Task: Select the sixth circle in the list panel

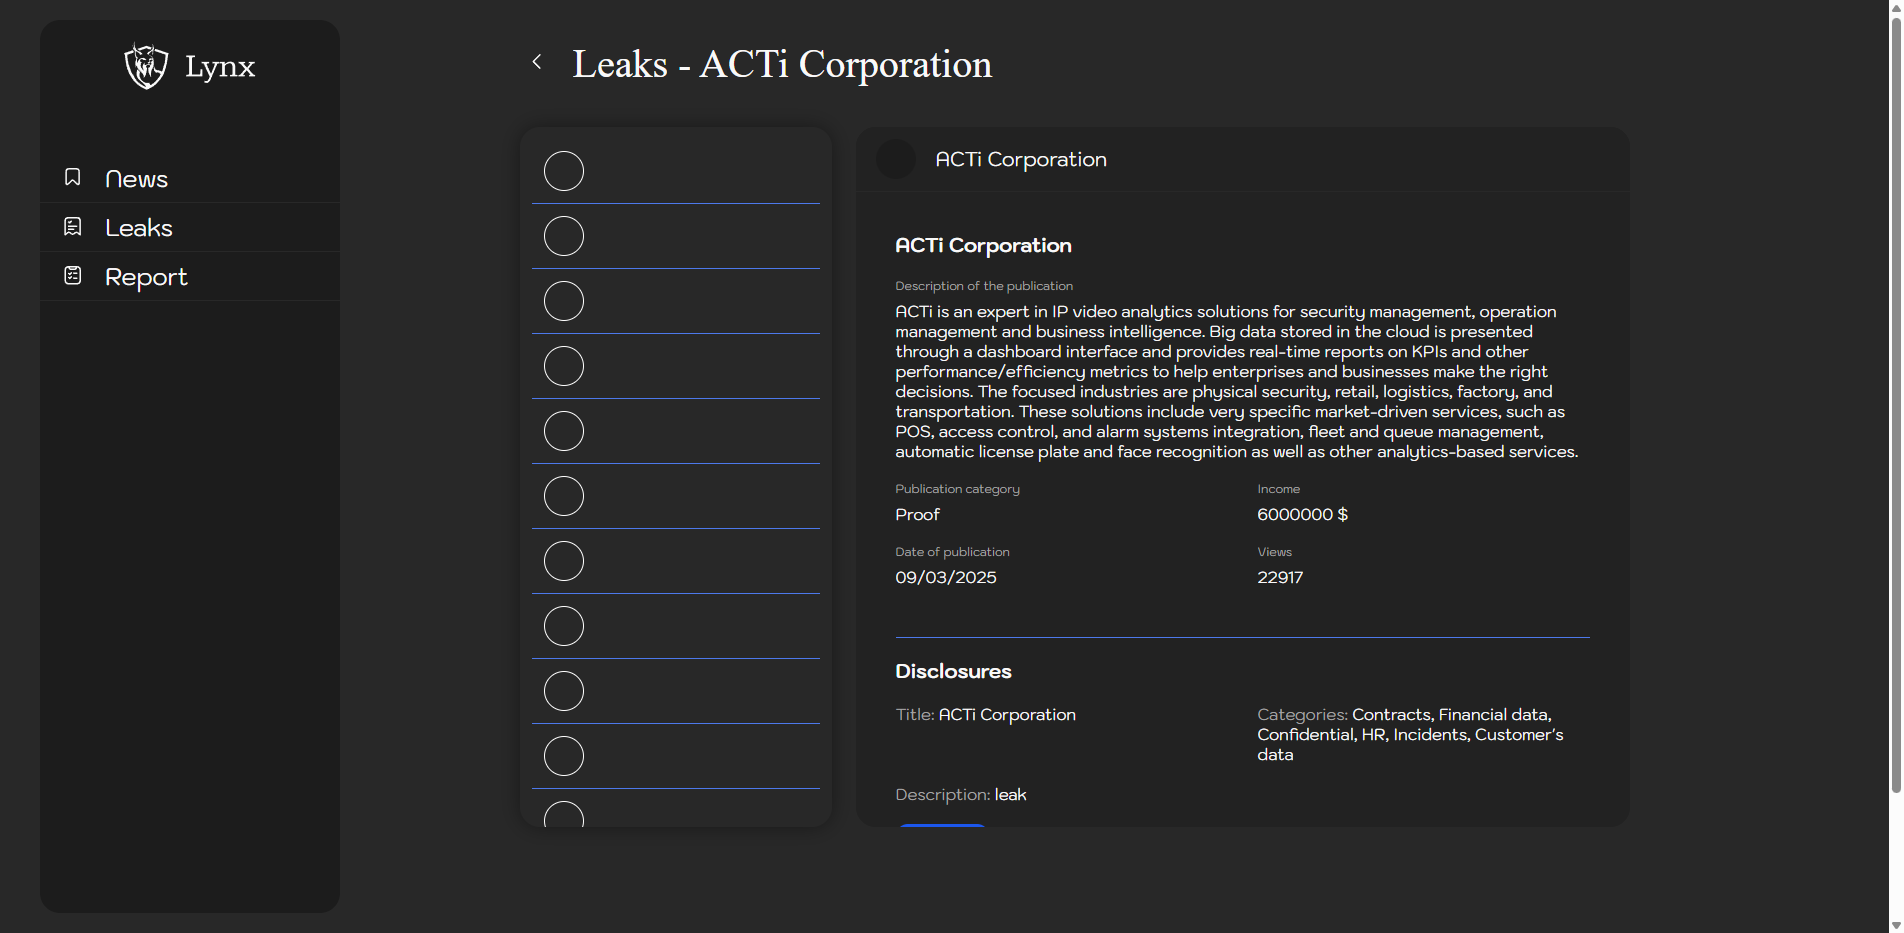Action: point(564,496)
